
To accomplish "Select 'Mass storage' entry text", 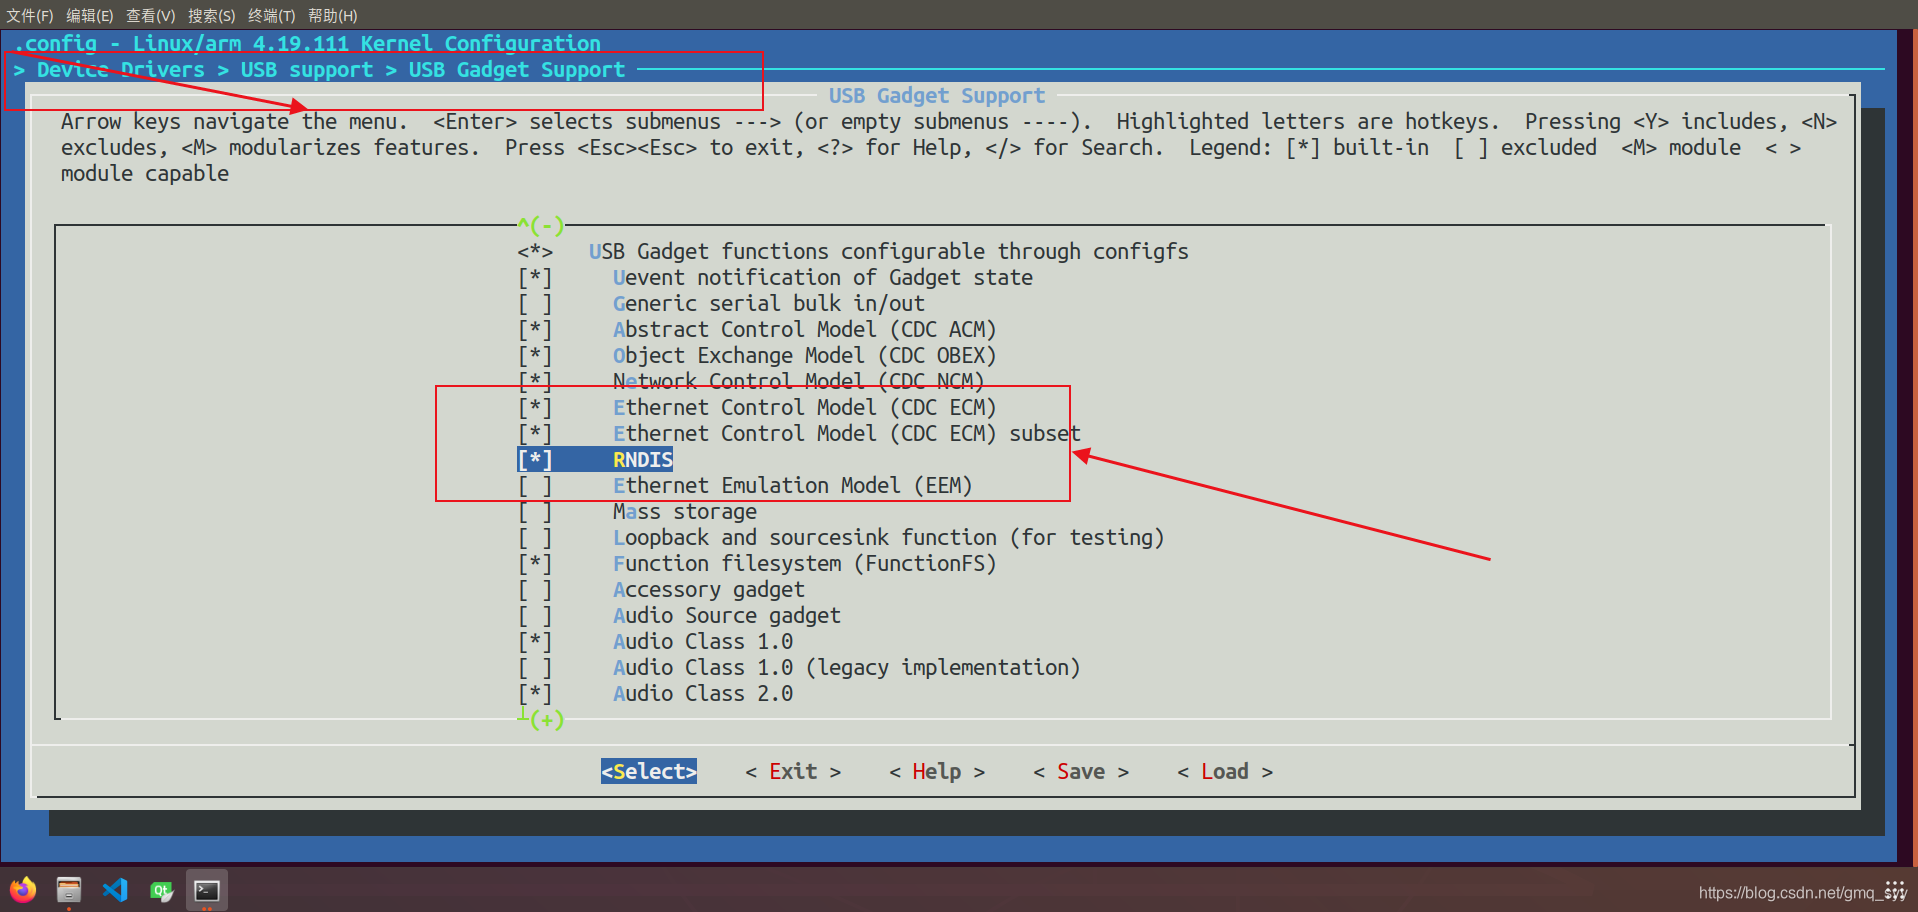I will coord(685,511).
